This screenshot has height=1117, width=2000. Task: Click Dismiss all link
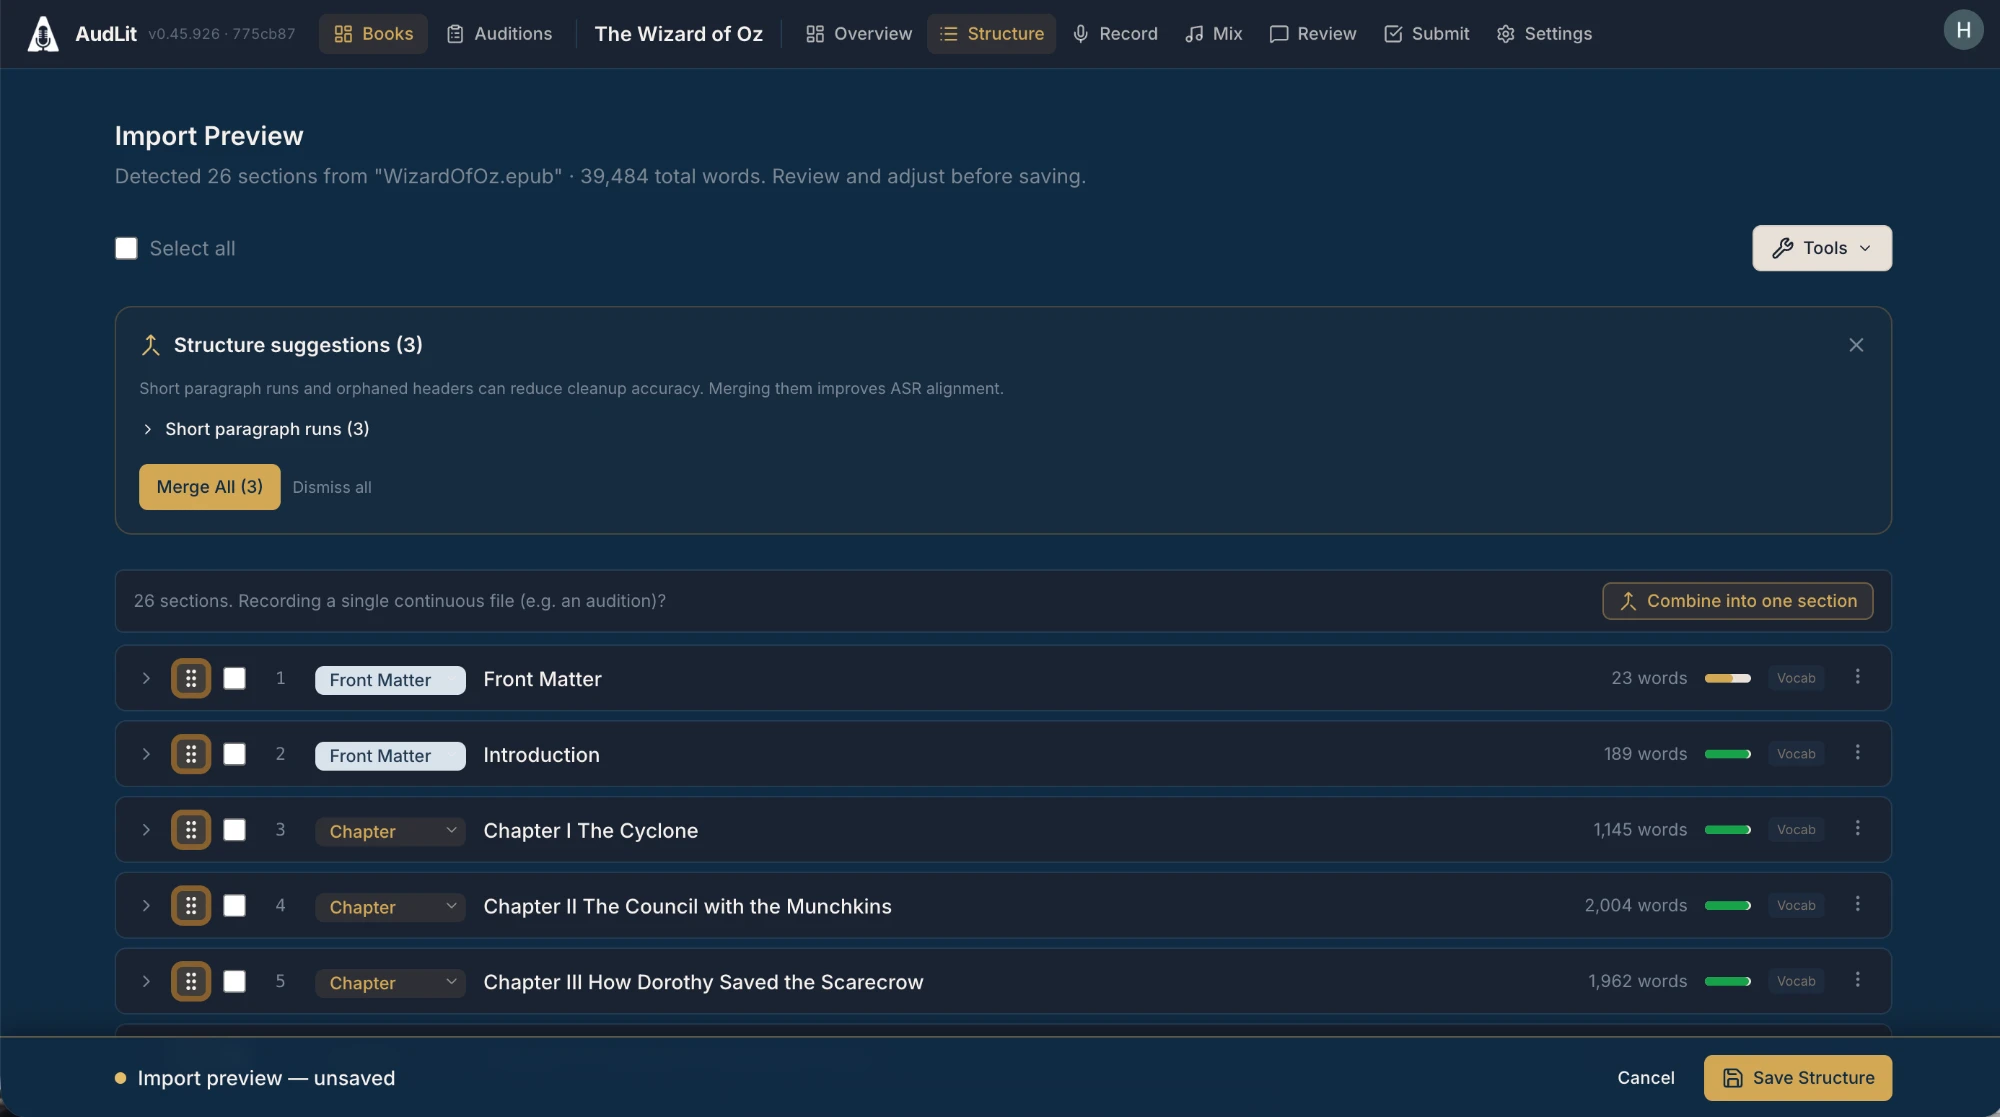[332, 488]
